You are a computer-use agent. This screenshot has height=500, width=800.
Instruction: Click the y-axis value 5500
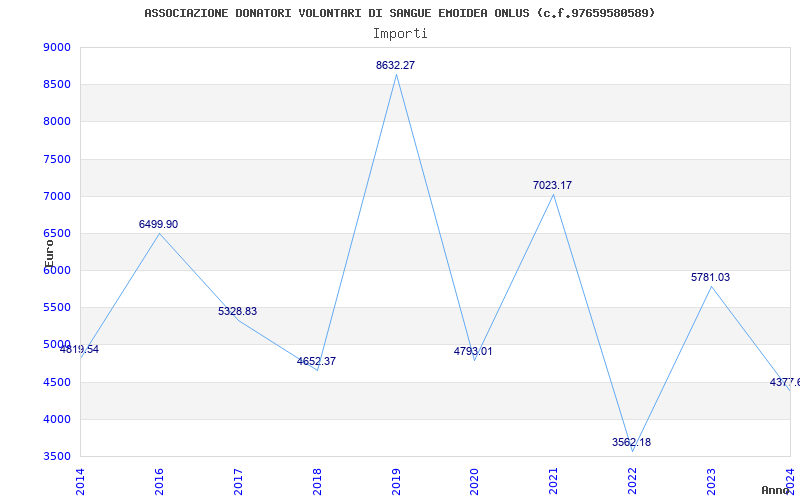coord(57,308)
